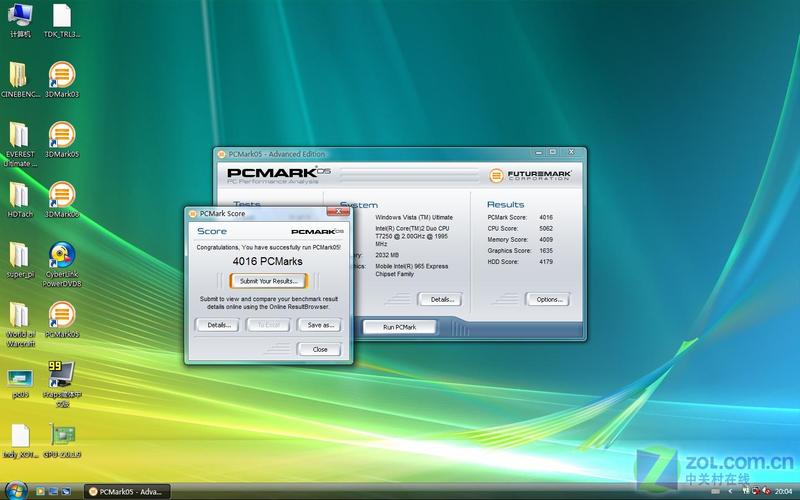The width and height of the screenshot is (800, 500).
Task: Click the switch windows quick launch icon
Action: point(66,491)
